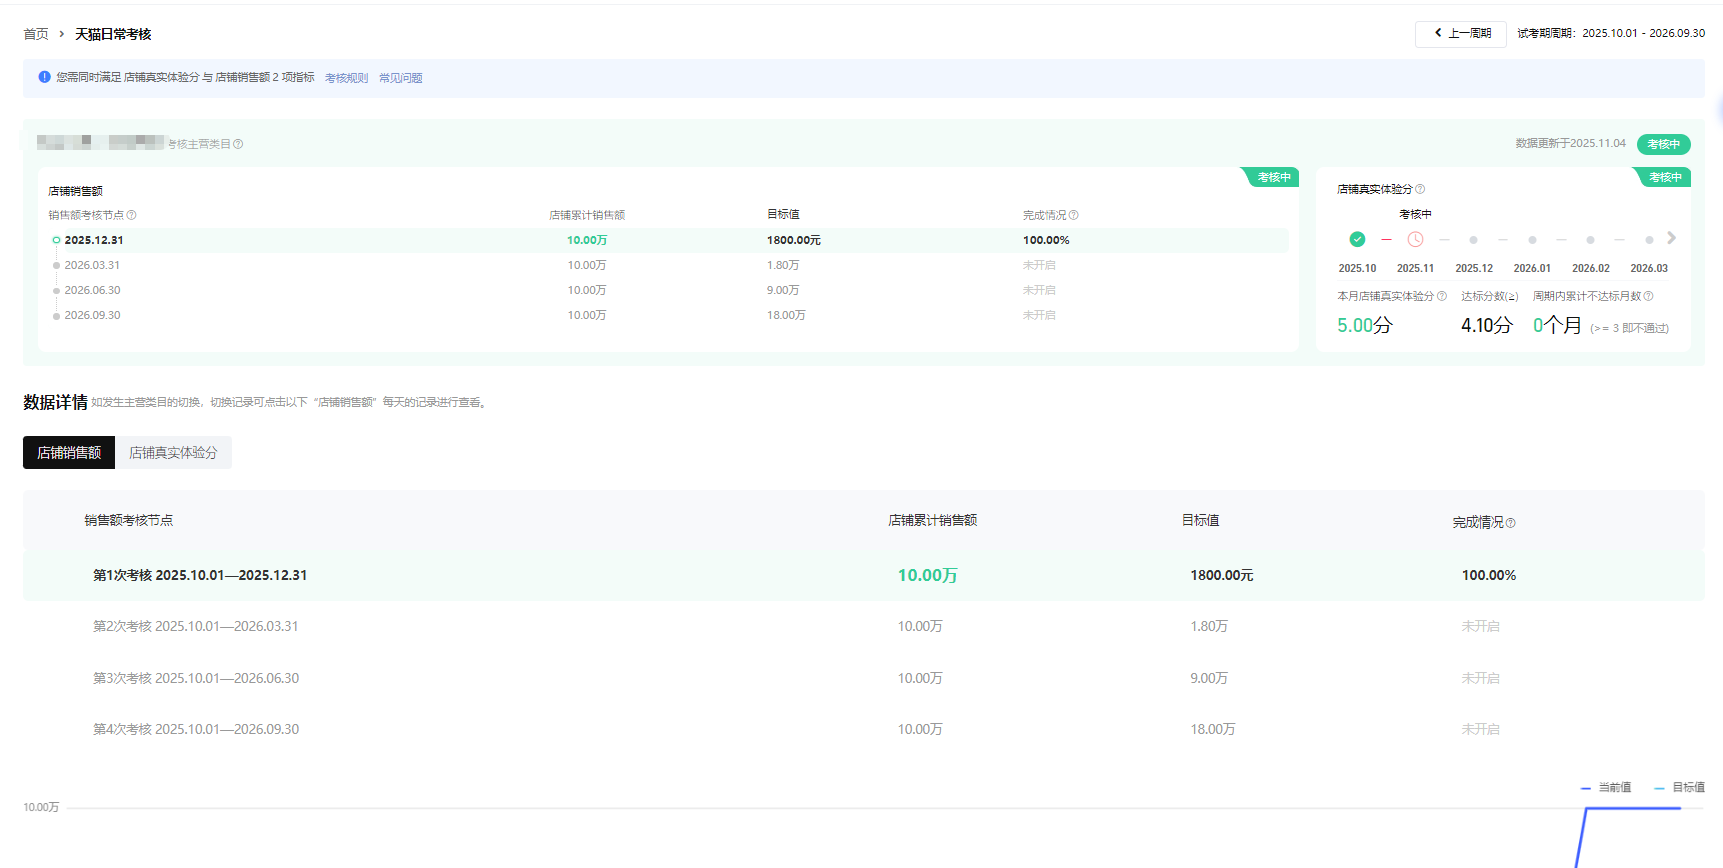This screenshot has height=868, width=1723.
Task: Open the 常见问题 link
Action: (400, 78)
